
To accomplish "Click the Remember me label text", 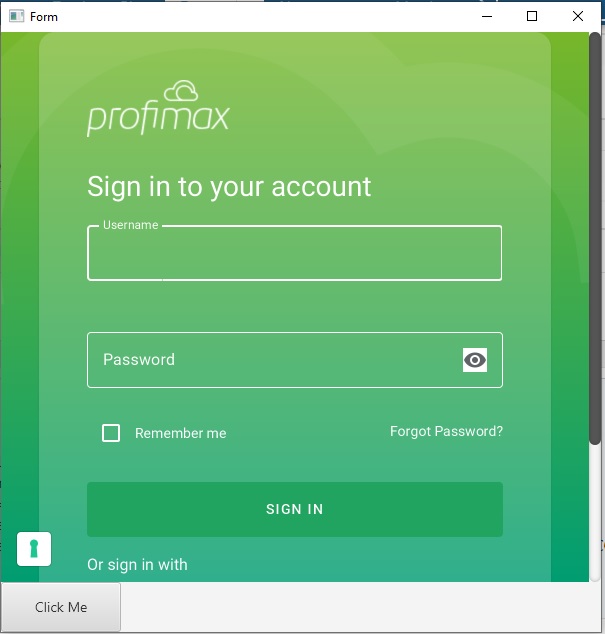I will (x=181, y=433).
